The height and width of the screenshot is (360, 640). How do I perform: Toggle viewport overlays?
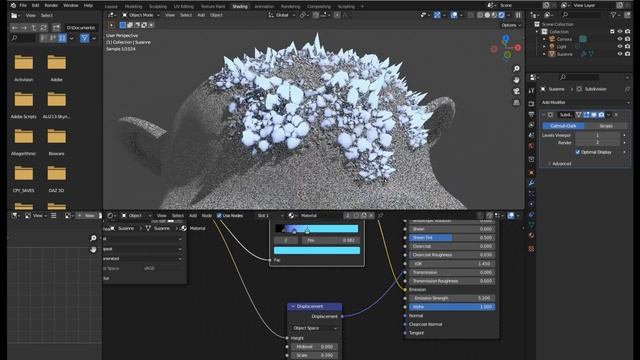pos(454,15)
